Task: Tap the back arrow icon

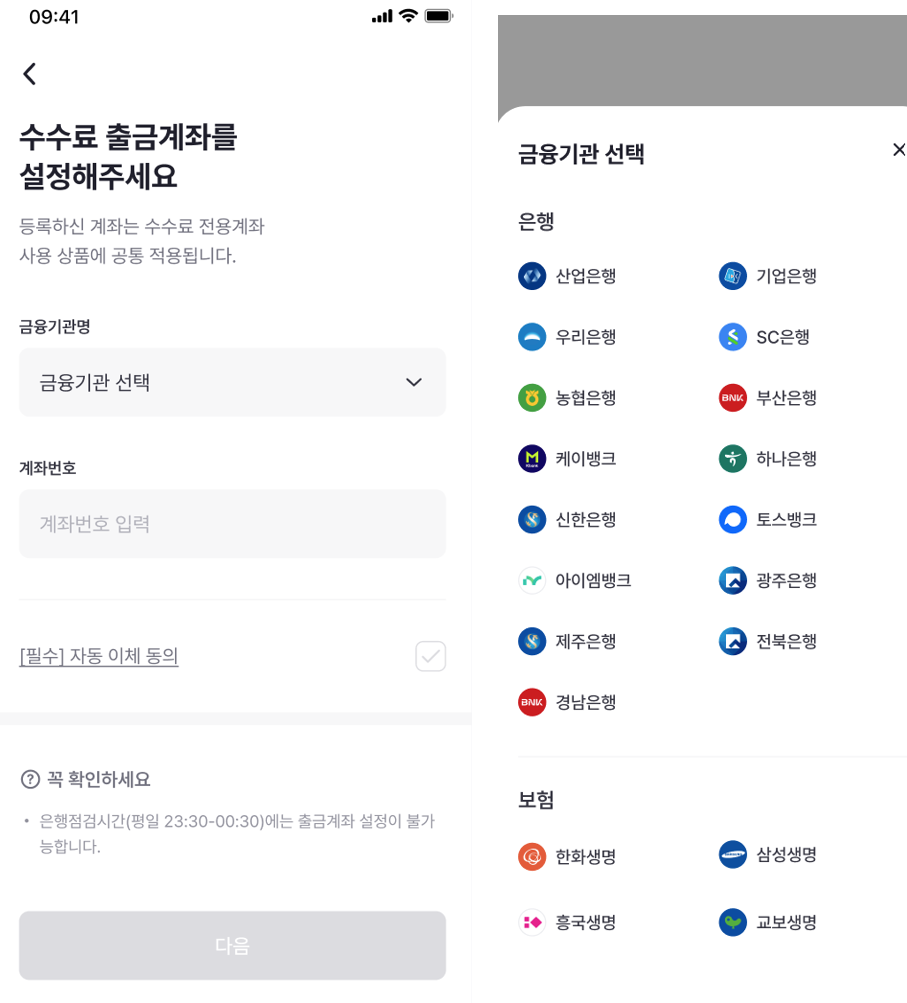Action: coord(30,74)
